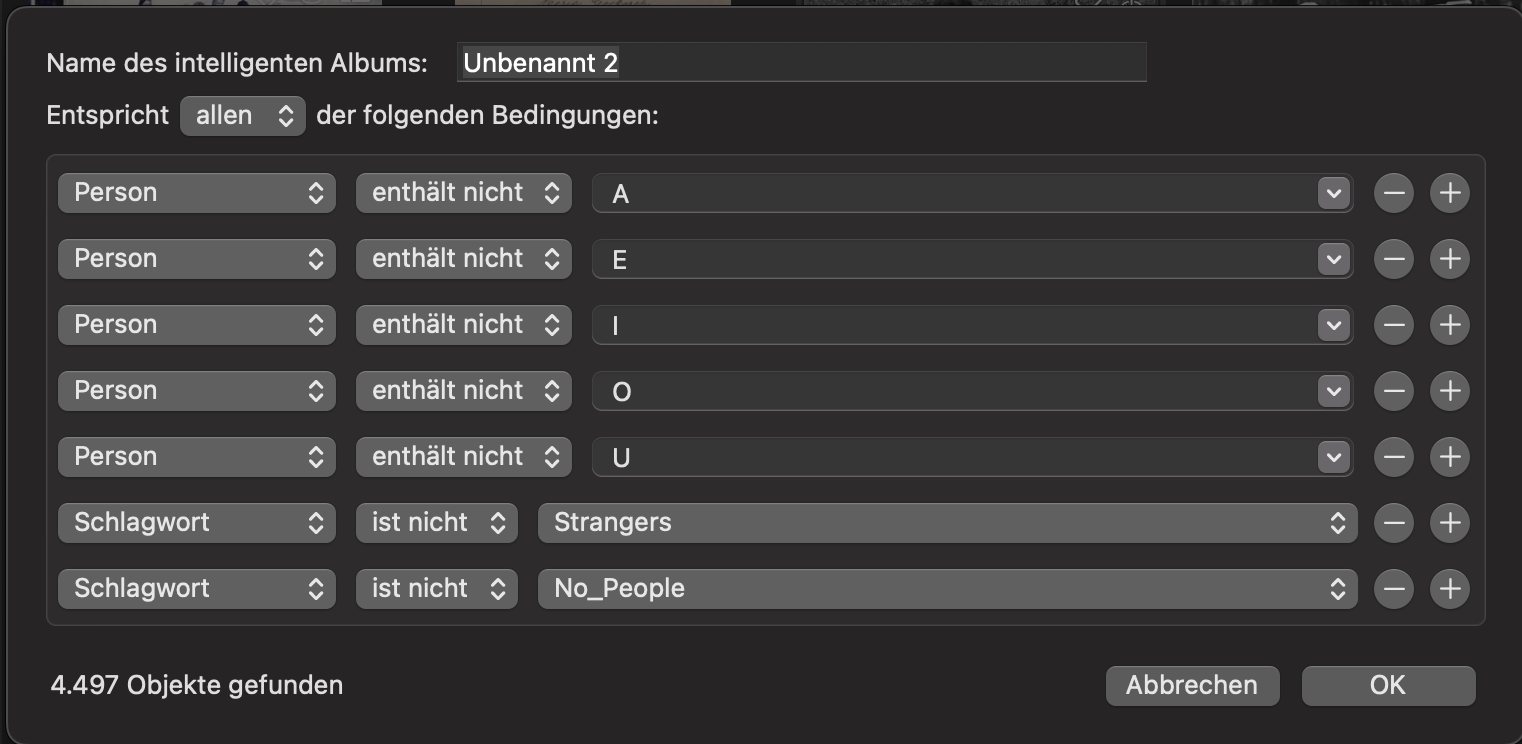Click the OK button
Screen dimensions: 1522x744
click(x=1388, y=686)
